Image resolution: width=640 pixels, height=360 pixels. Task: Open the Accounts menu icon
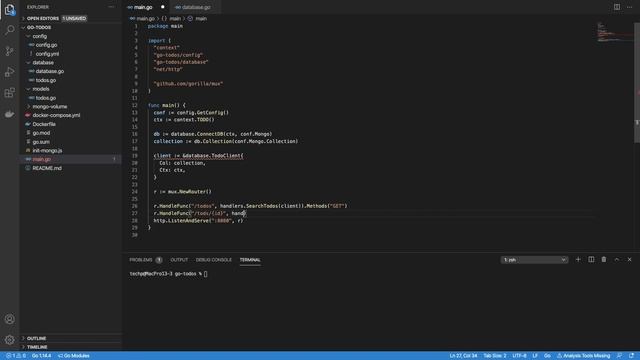(x=10, y=319)
